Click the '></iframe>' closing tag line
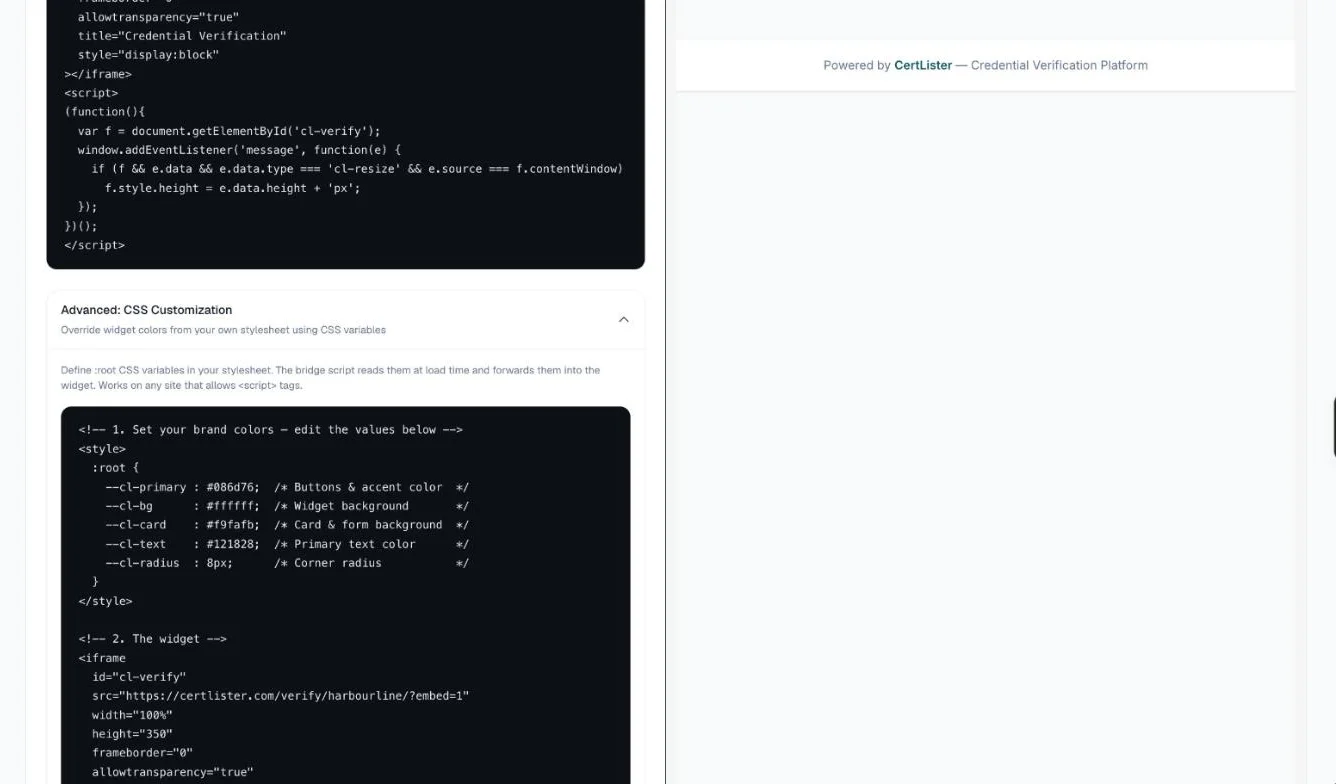The height and width of the screenshot is (784, 1336). 98,74
